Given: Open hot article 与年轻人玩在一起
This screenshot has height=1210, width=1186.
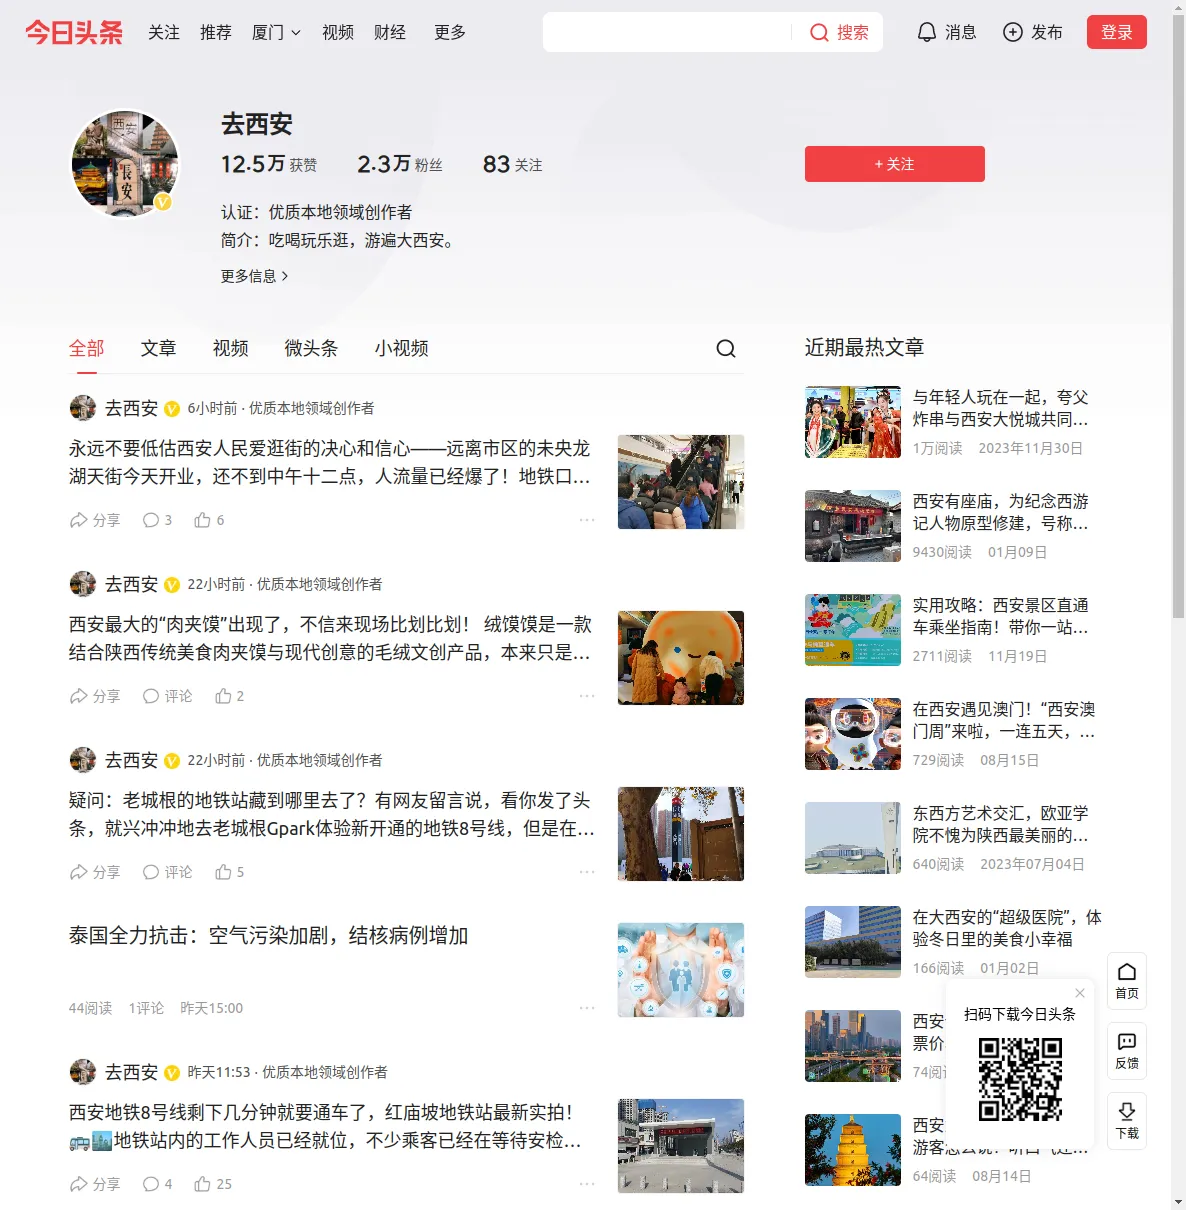Looking at the screenshot, I should tap(1000, 408).
